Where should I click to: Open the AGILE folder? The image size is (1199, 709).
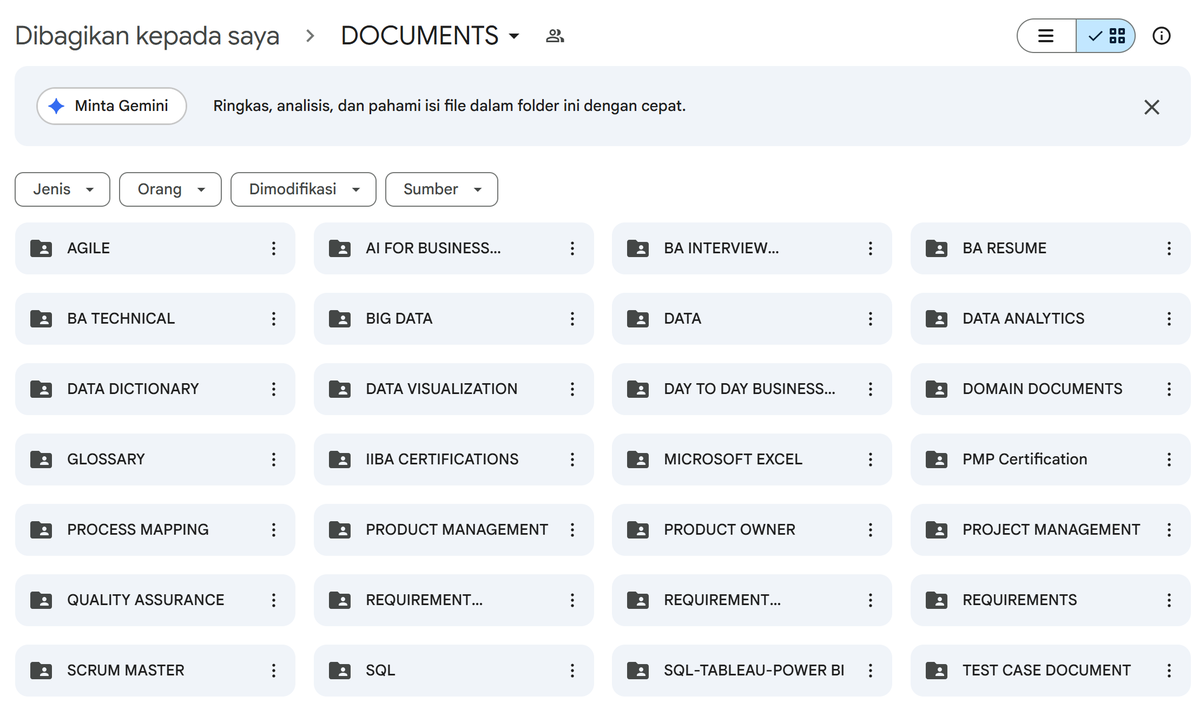coord(155,249)
